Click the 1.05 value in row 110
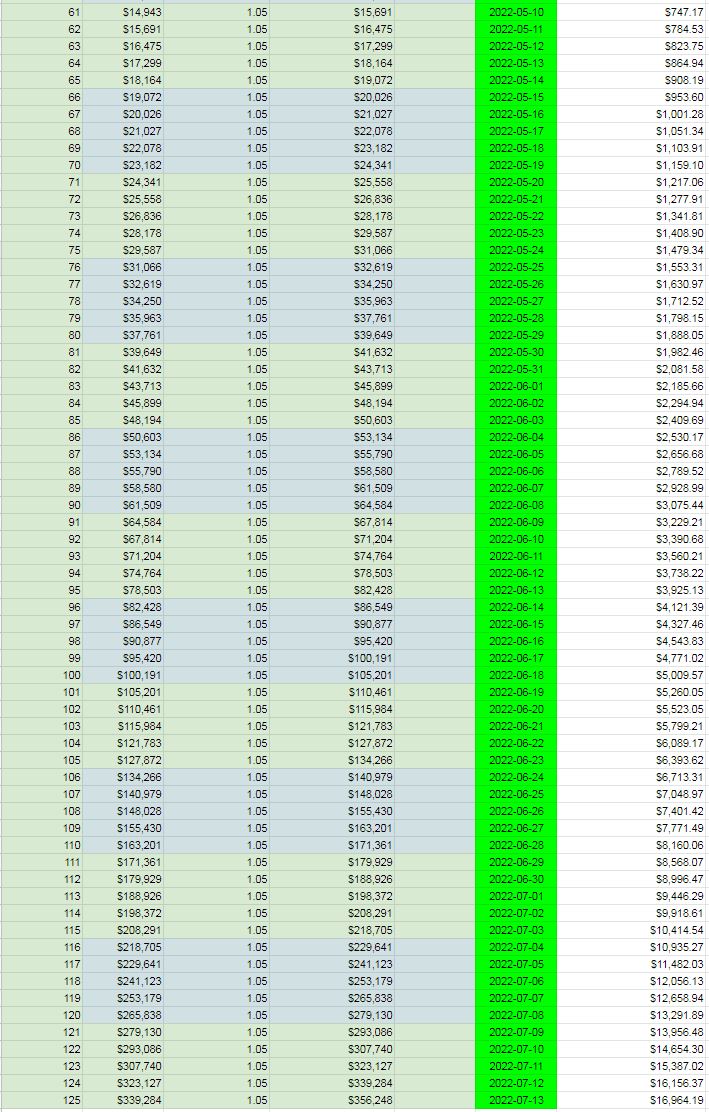The height and width of the screenshot is (1112, 709). tap(257, 845)
